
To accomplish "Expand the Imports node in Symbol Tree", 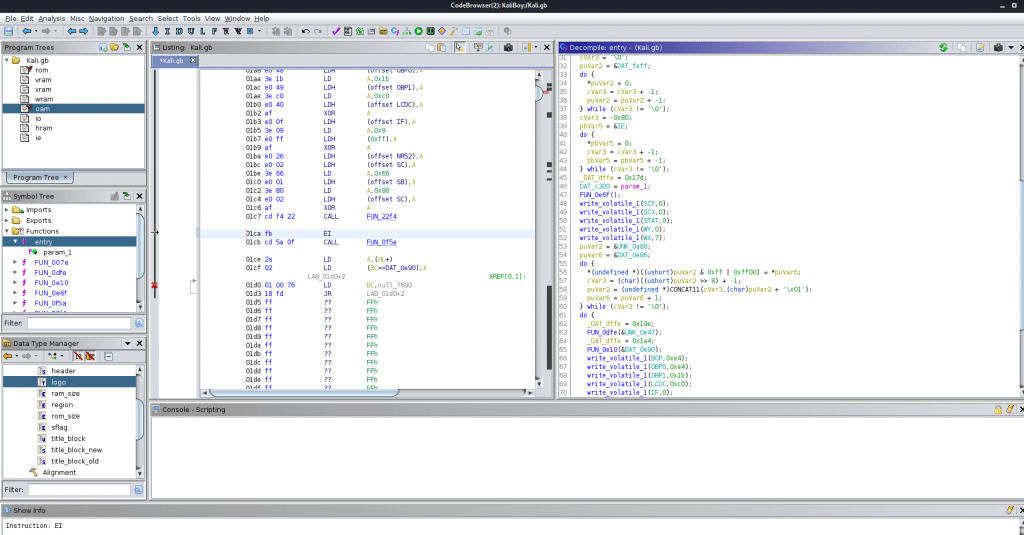I will [x=7, y=210].
